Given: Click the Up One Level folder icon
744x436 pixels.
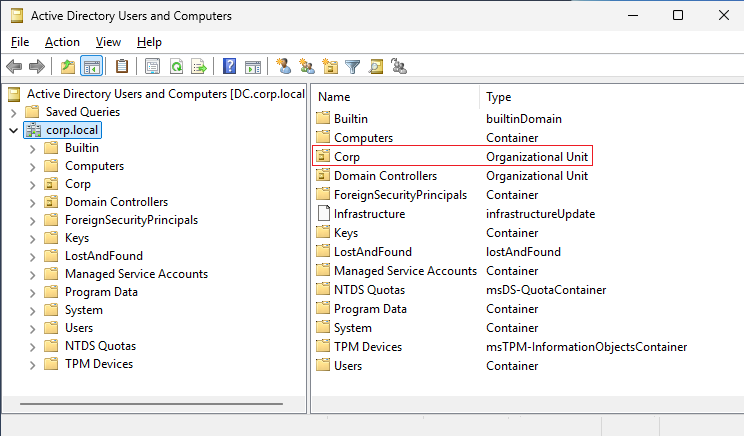Looking at the screenshot, I should coord(68,66).
